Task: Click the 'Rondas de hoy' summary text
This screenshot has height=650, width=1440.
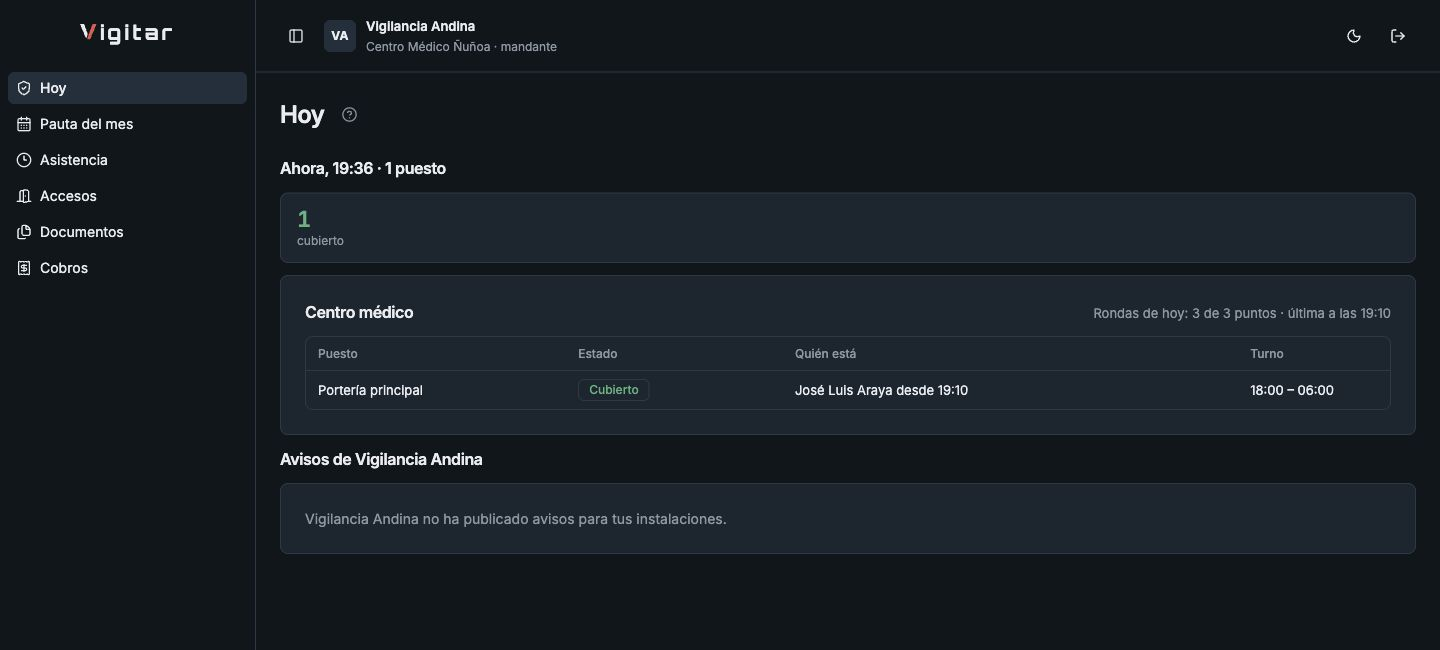Action: click(x=1241, y=313)
